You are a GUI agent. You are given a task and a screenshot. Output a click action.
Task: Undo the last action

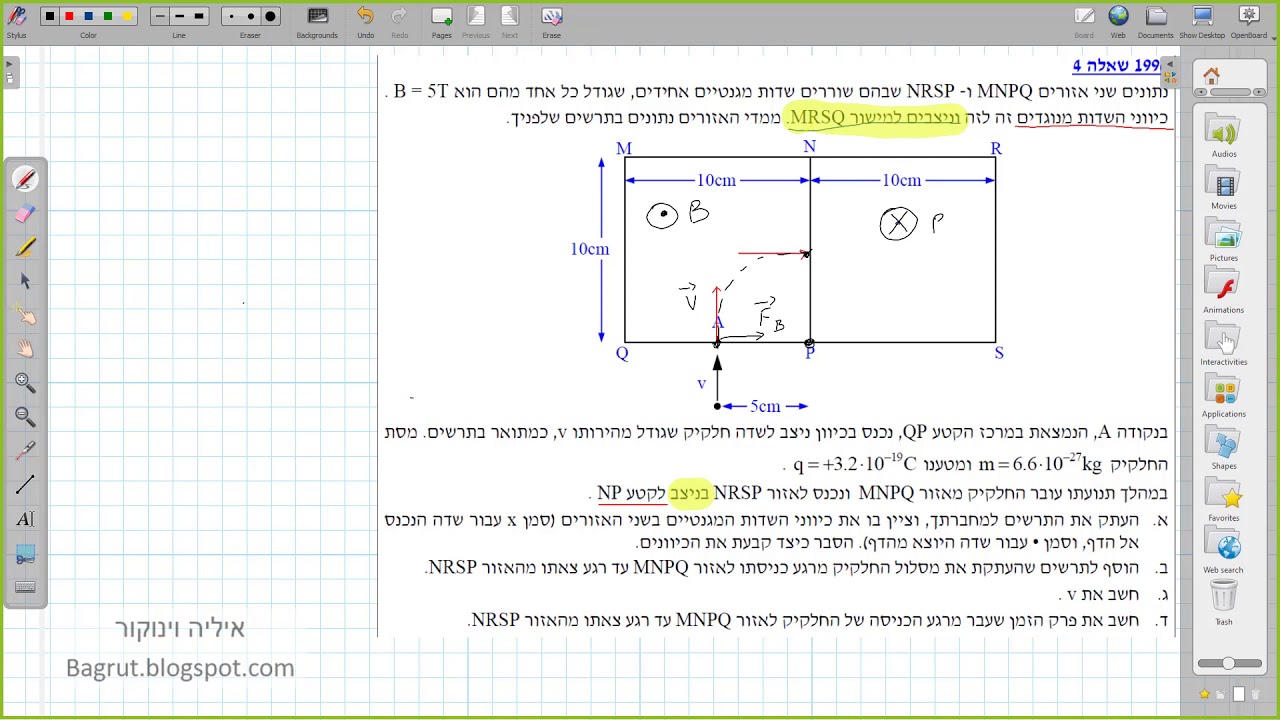365,21
